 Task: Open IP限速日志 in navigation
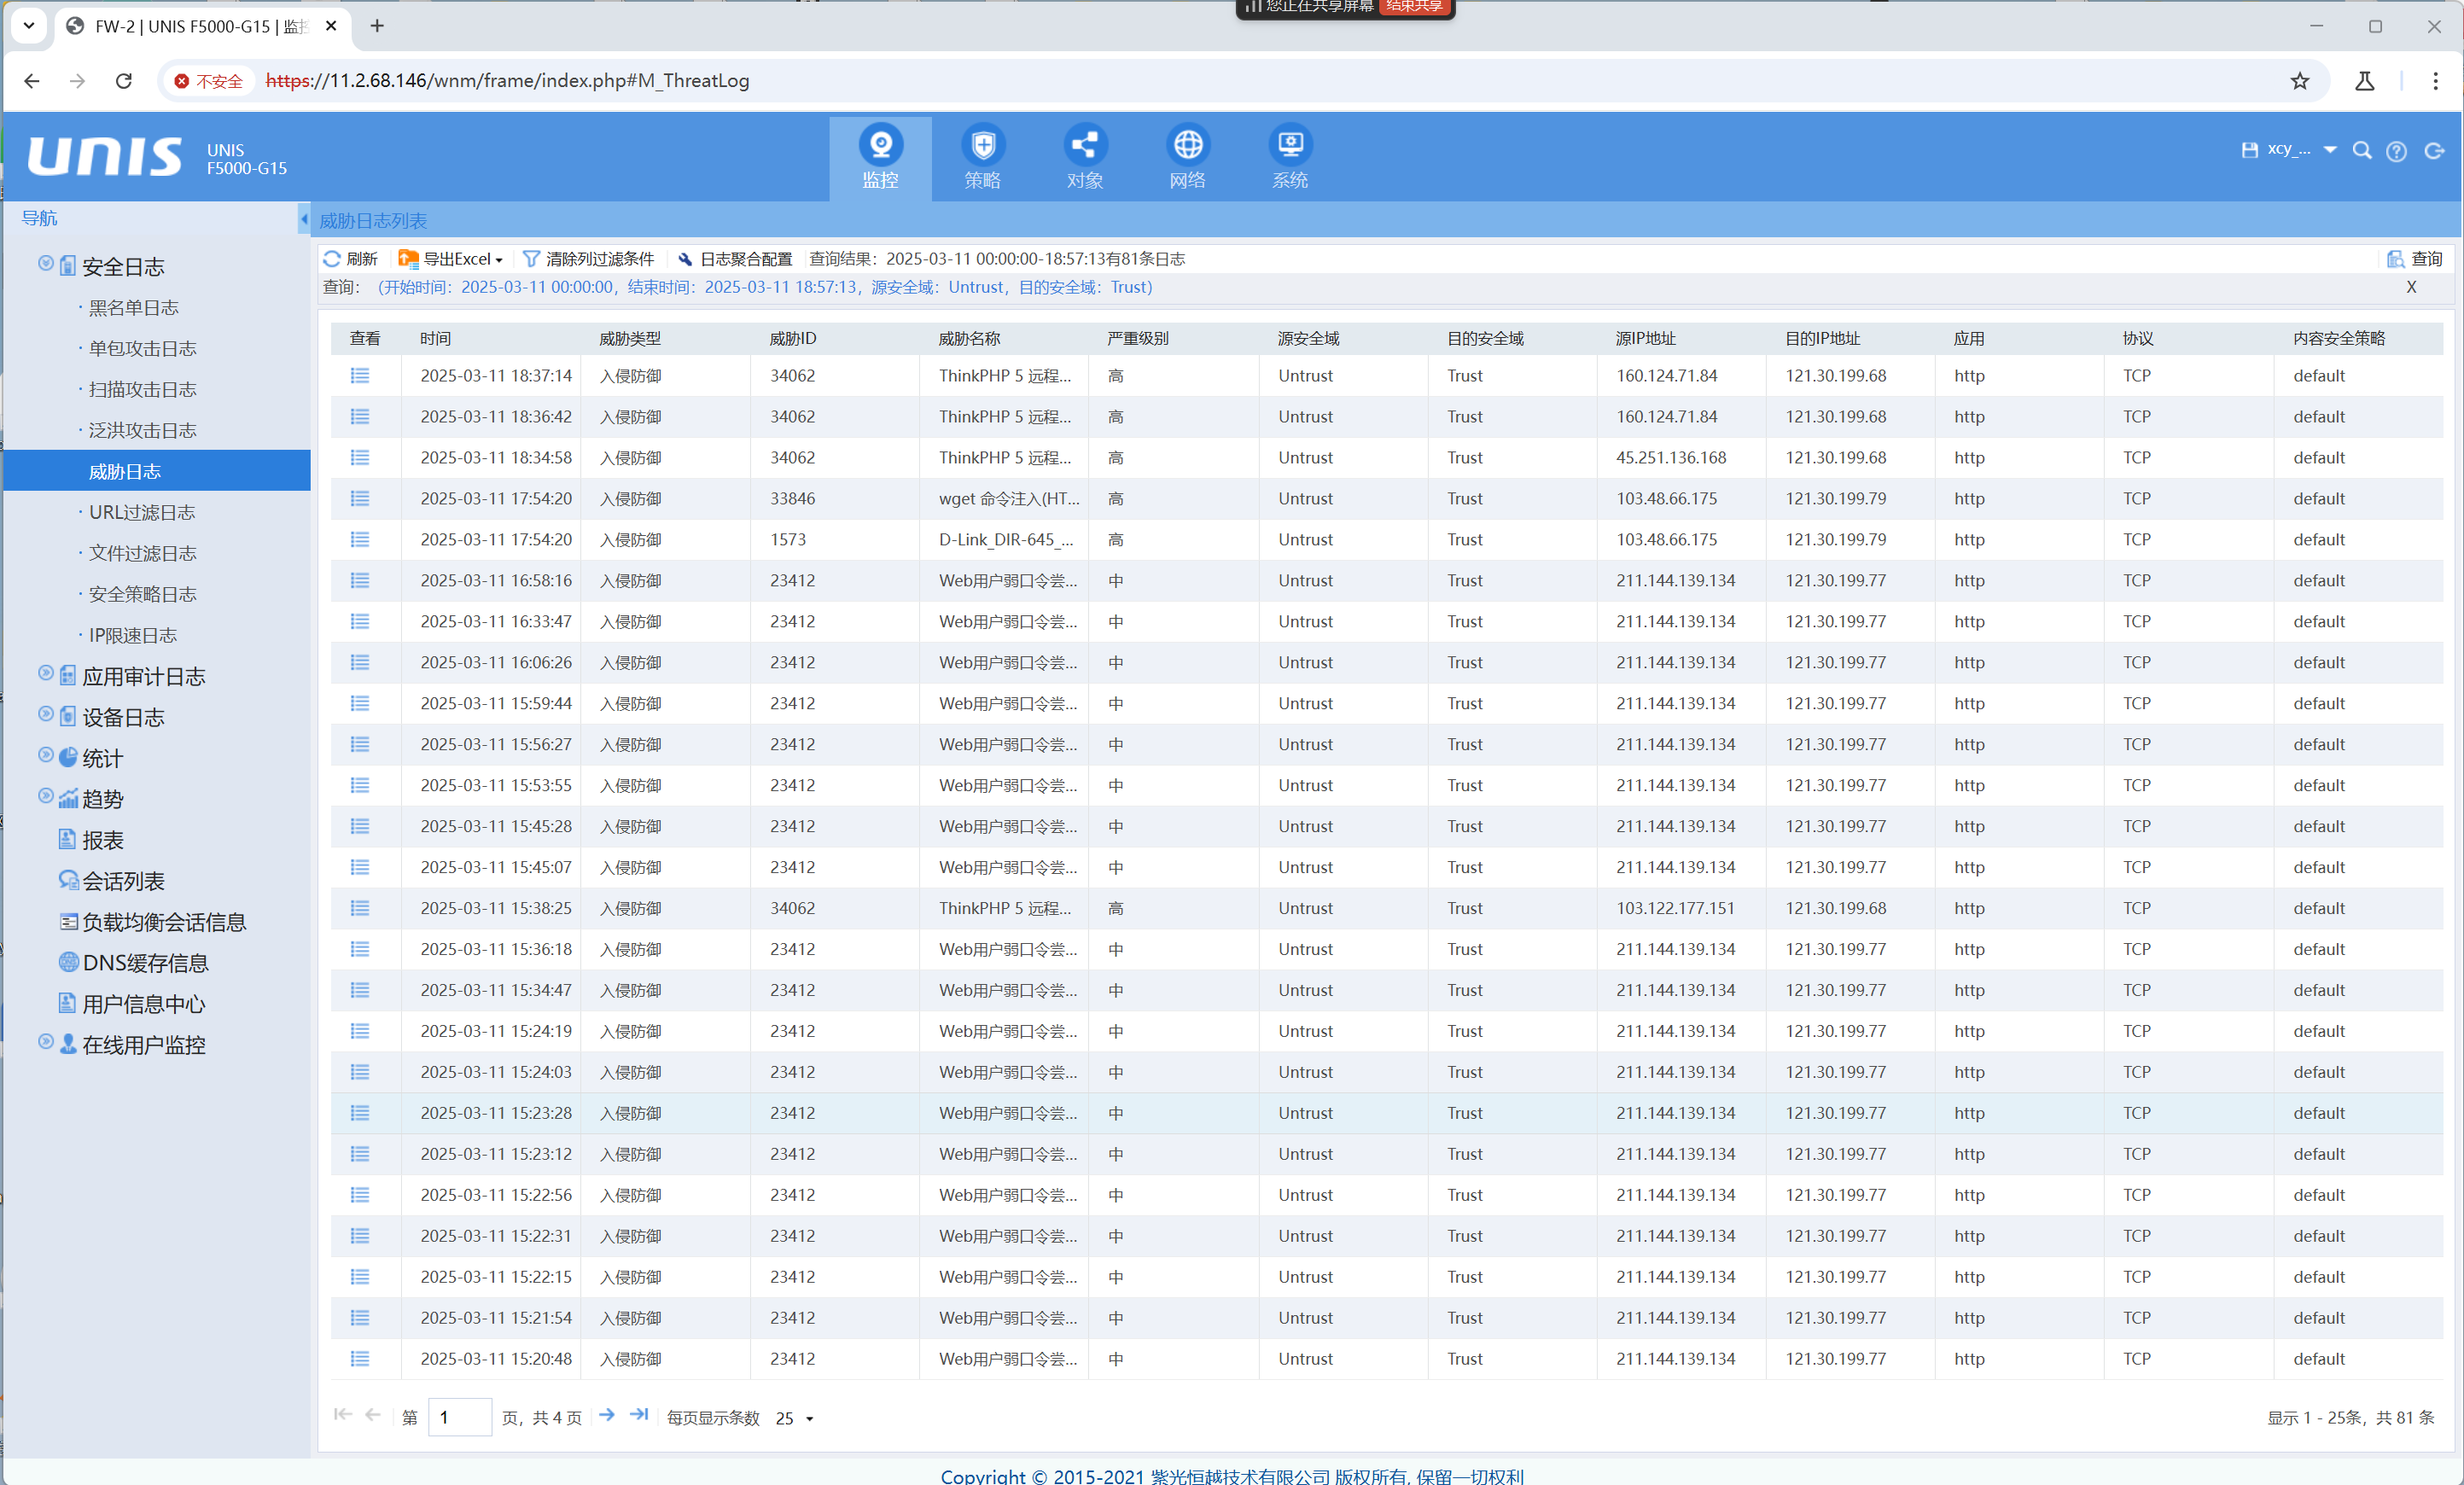pos(132,635)
